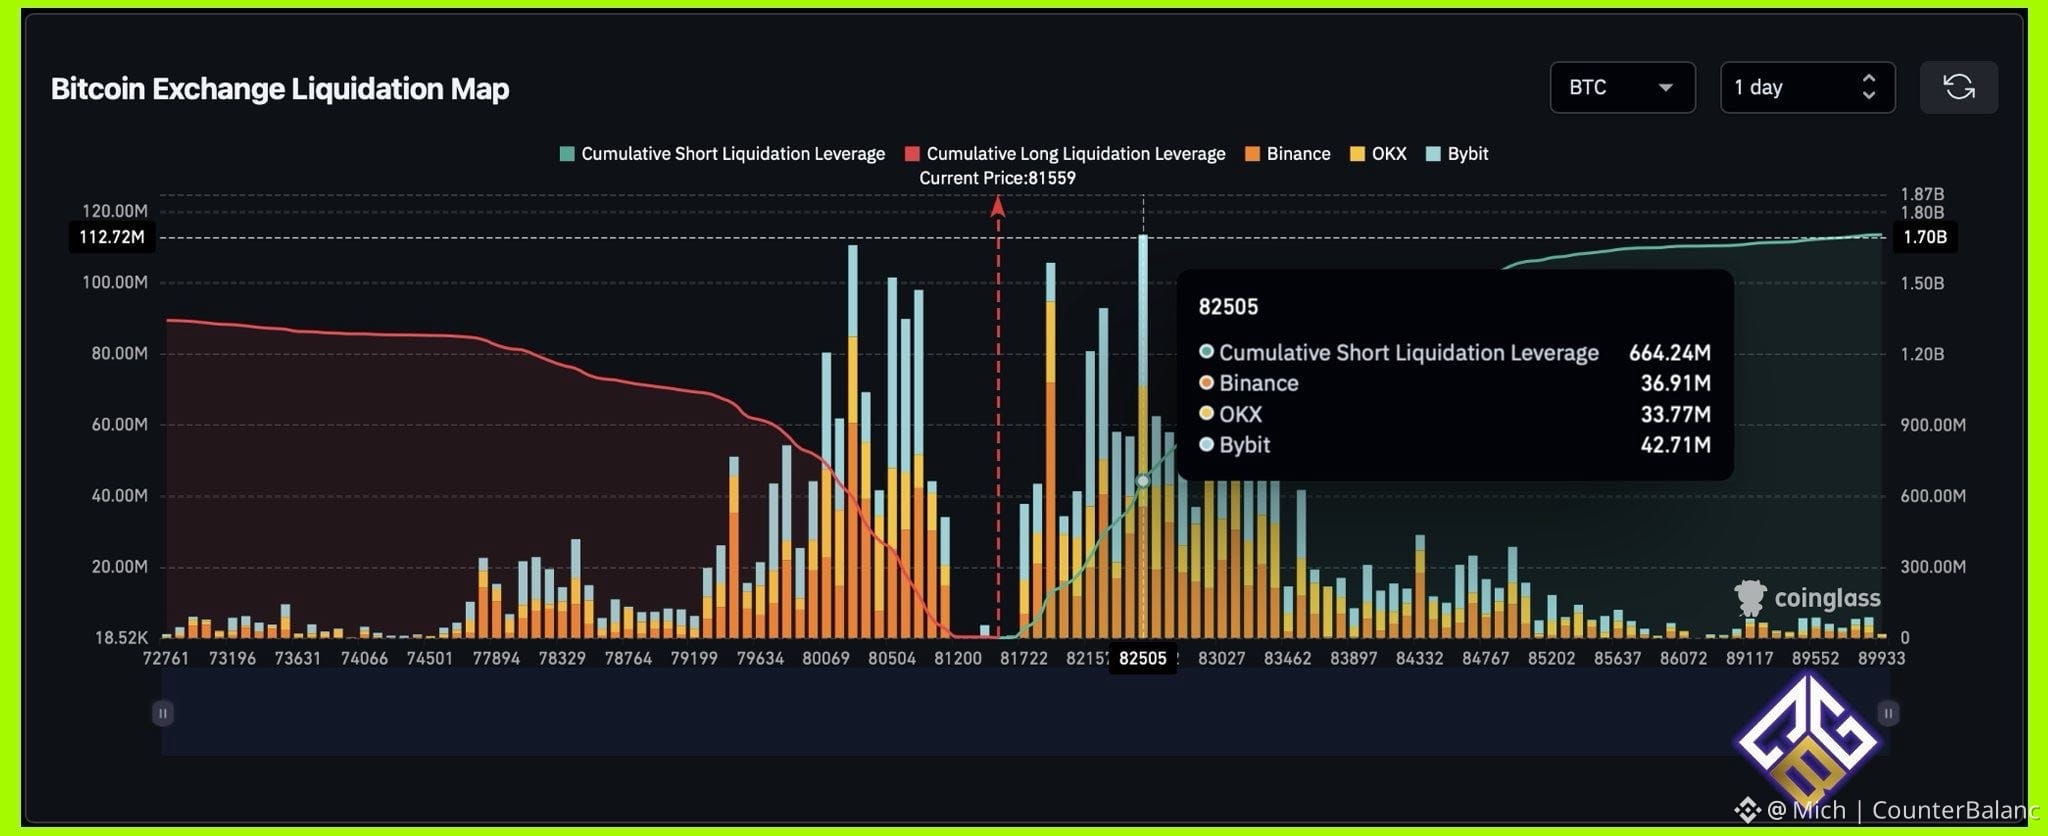
Task: Click the red Cumulative Long legend swatch
Action: click(x=912, y=154)
